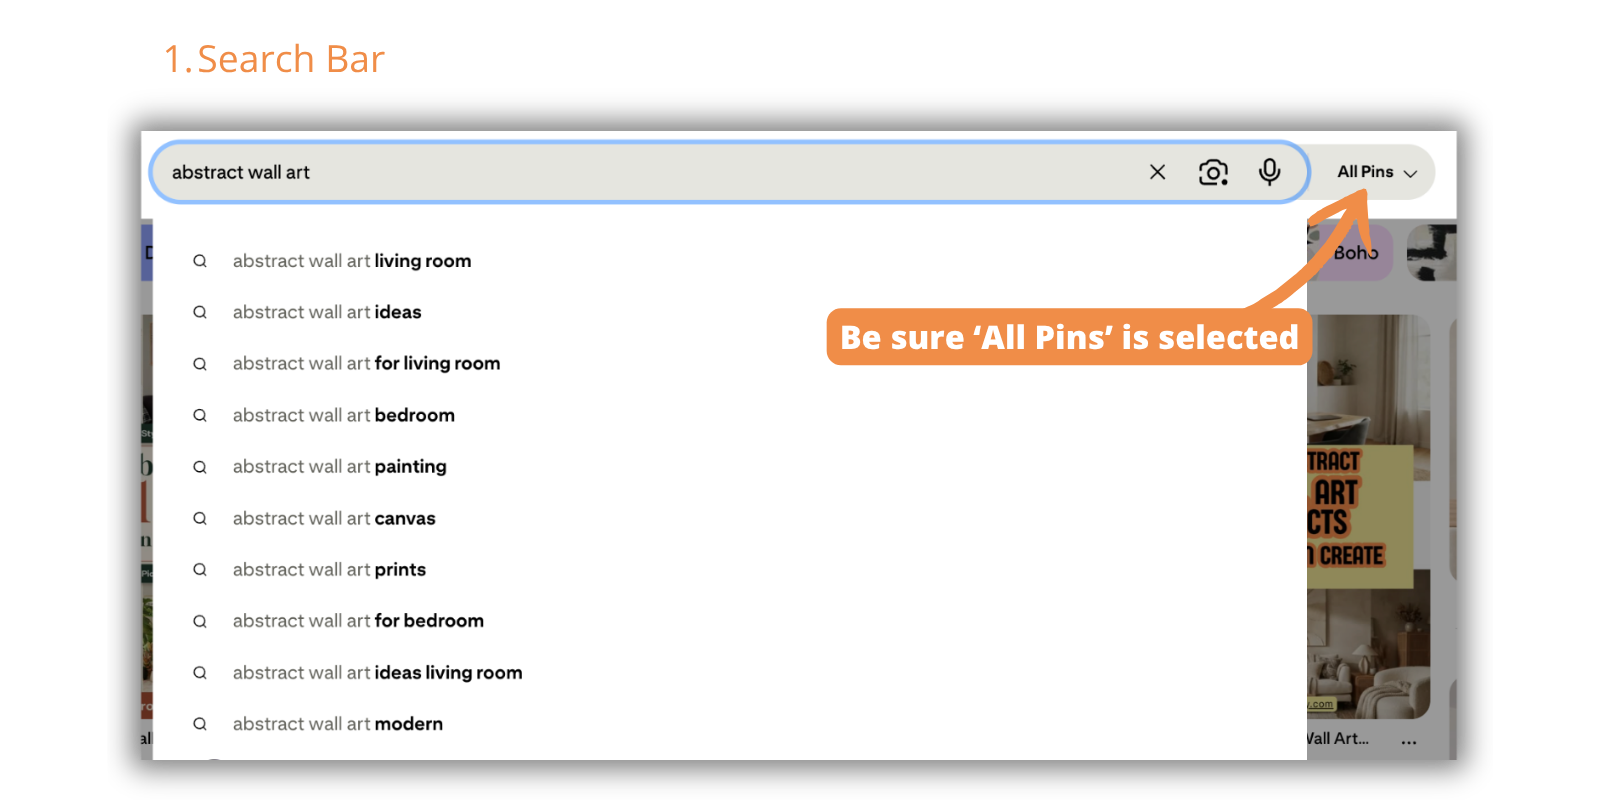Open the pin image with 'ART' and 'CREATE' text

point(1368,516)
